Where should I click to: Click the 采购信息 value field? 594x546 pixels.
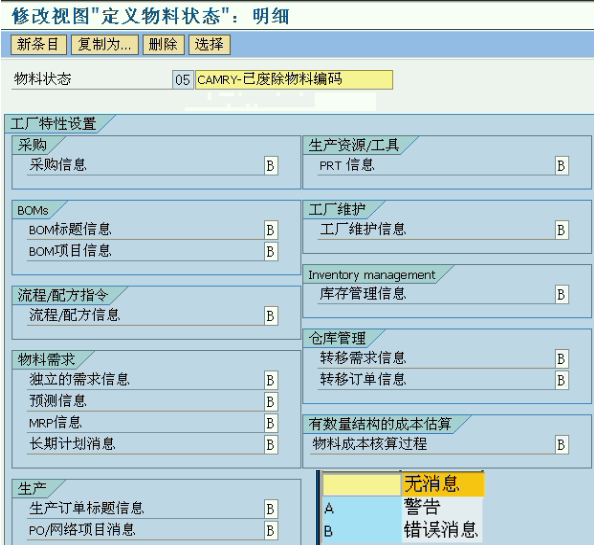pos(271,166)
